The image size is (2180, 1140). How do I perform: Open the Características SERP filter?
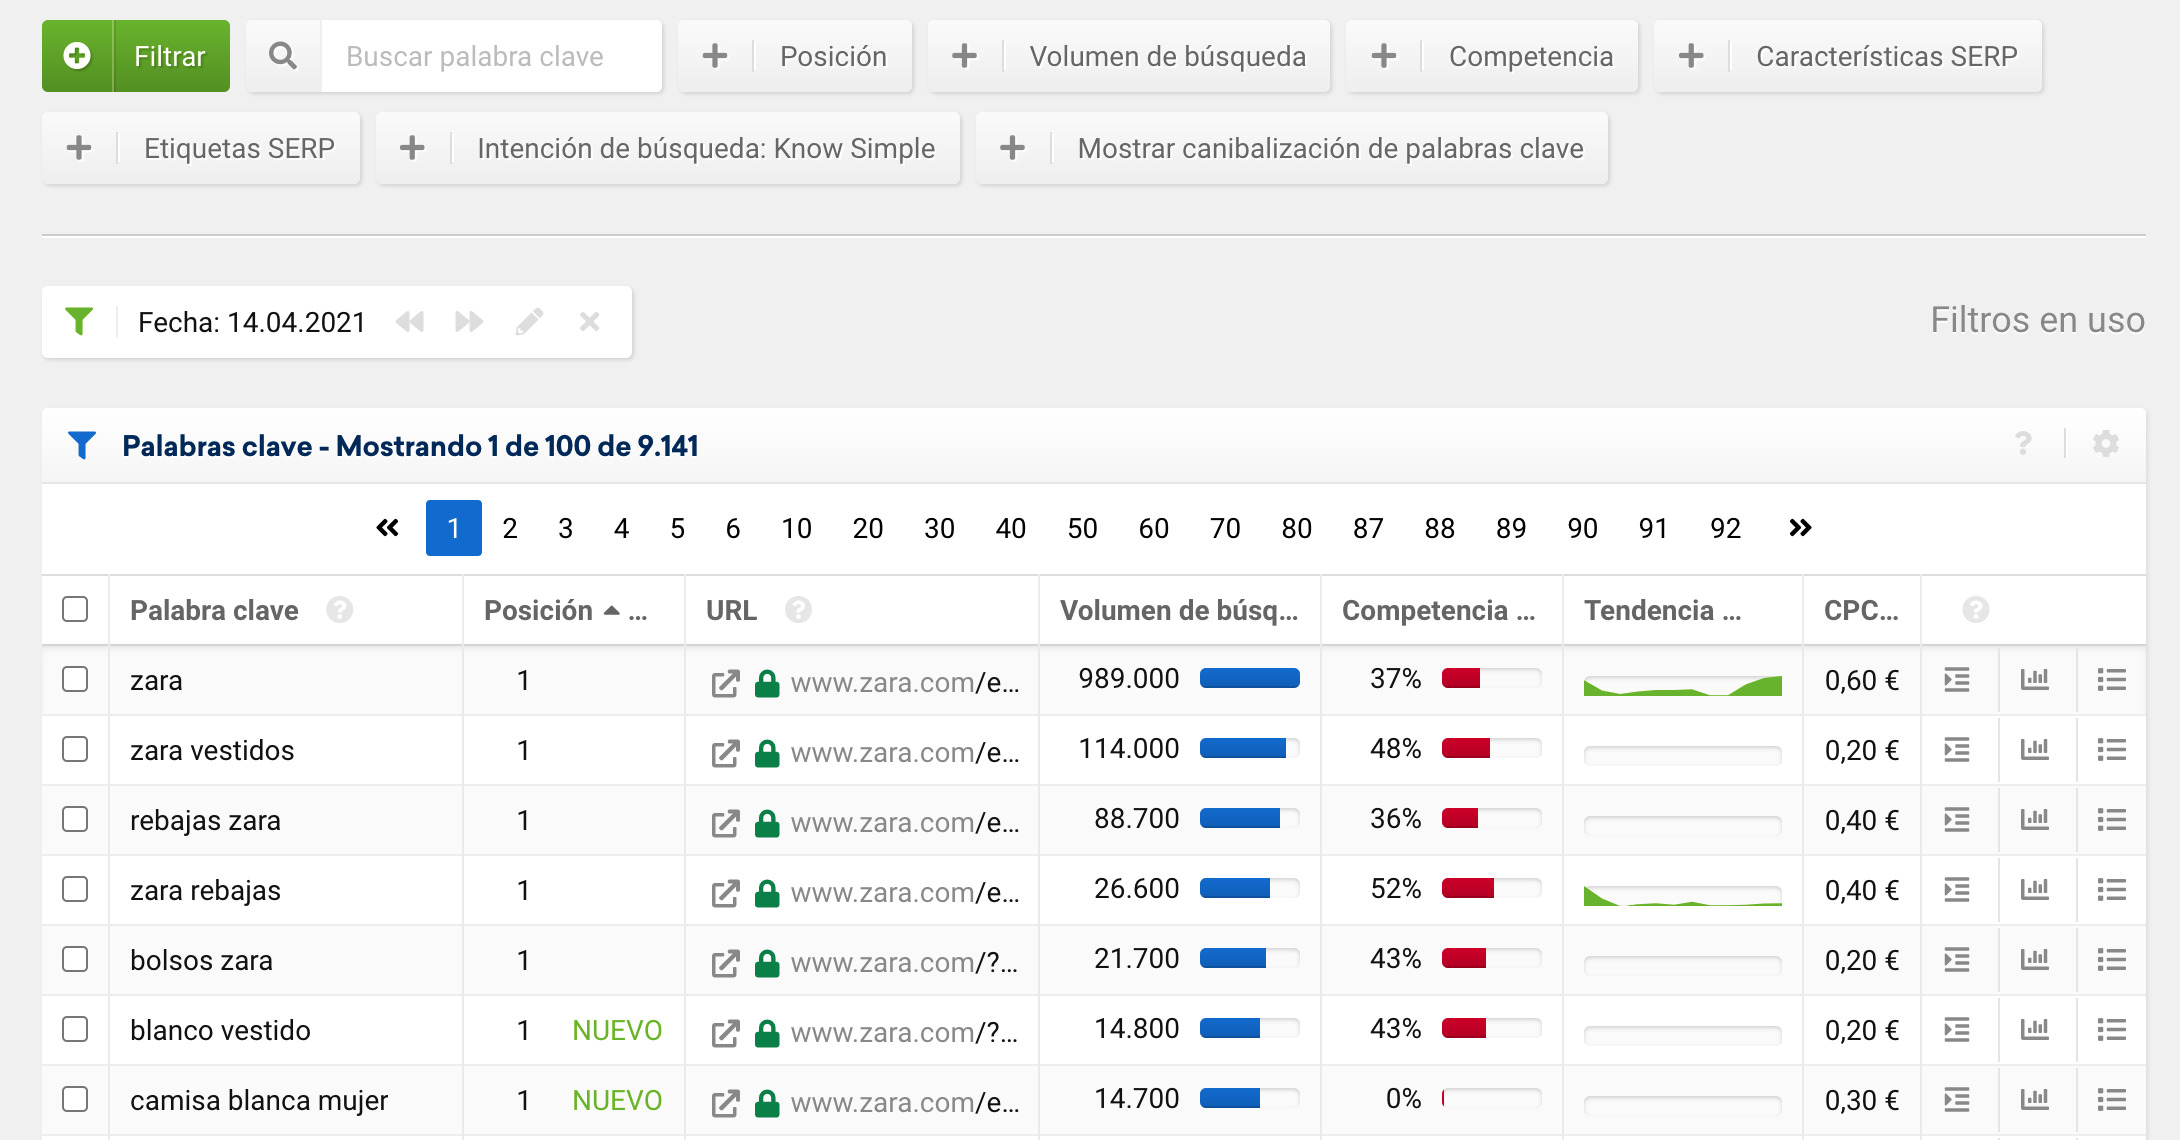pyautogui.click(x=1848, y=56)
